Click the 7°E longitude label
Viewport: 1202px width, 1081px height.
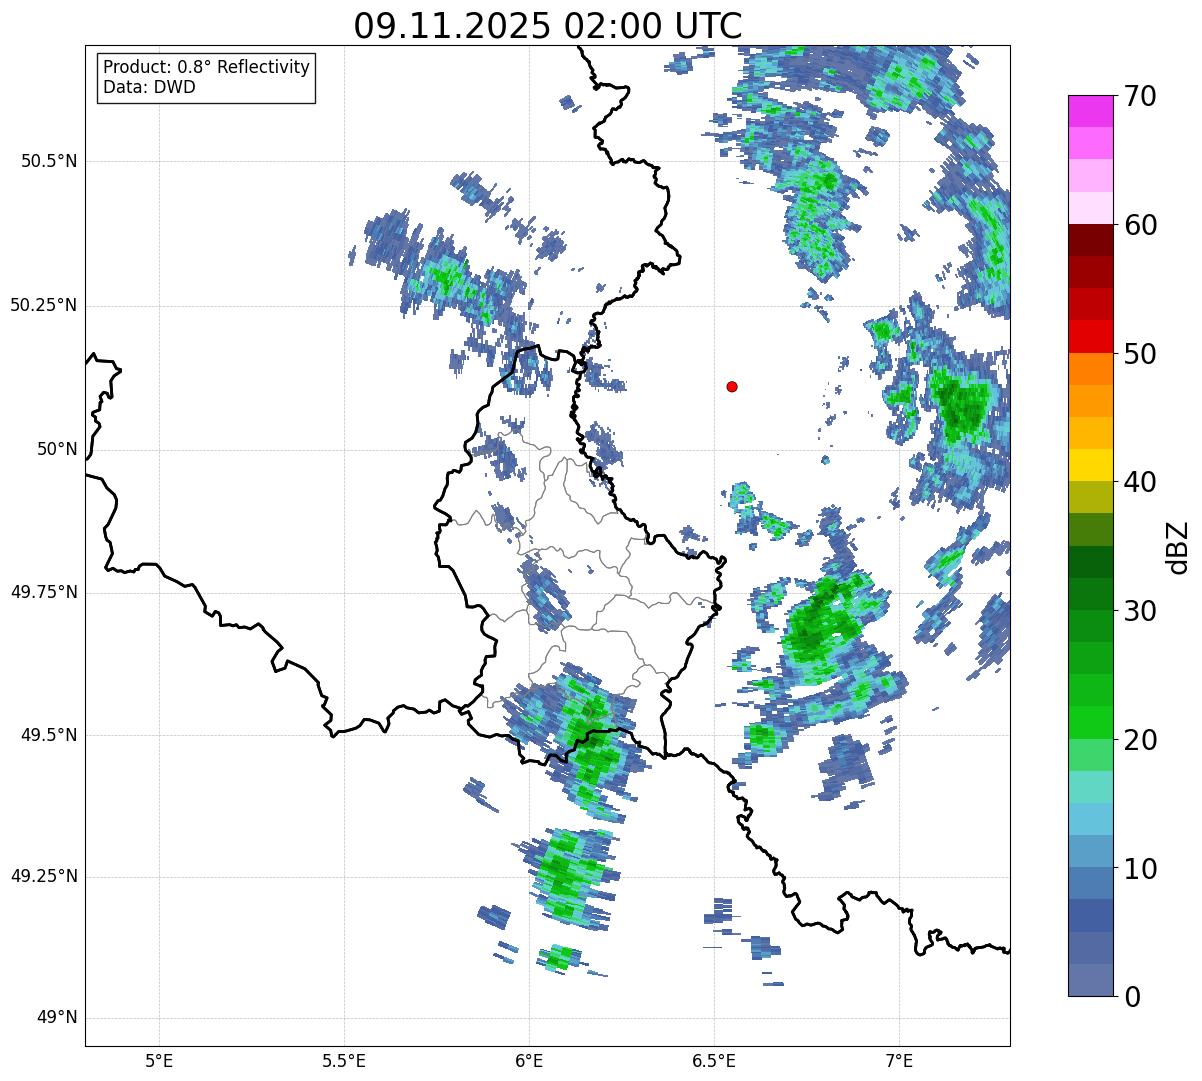pos(899,1060)
